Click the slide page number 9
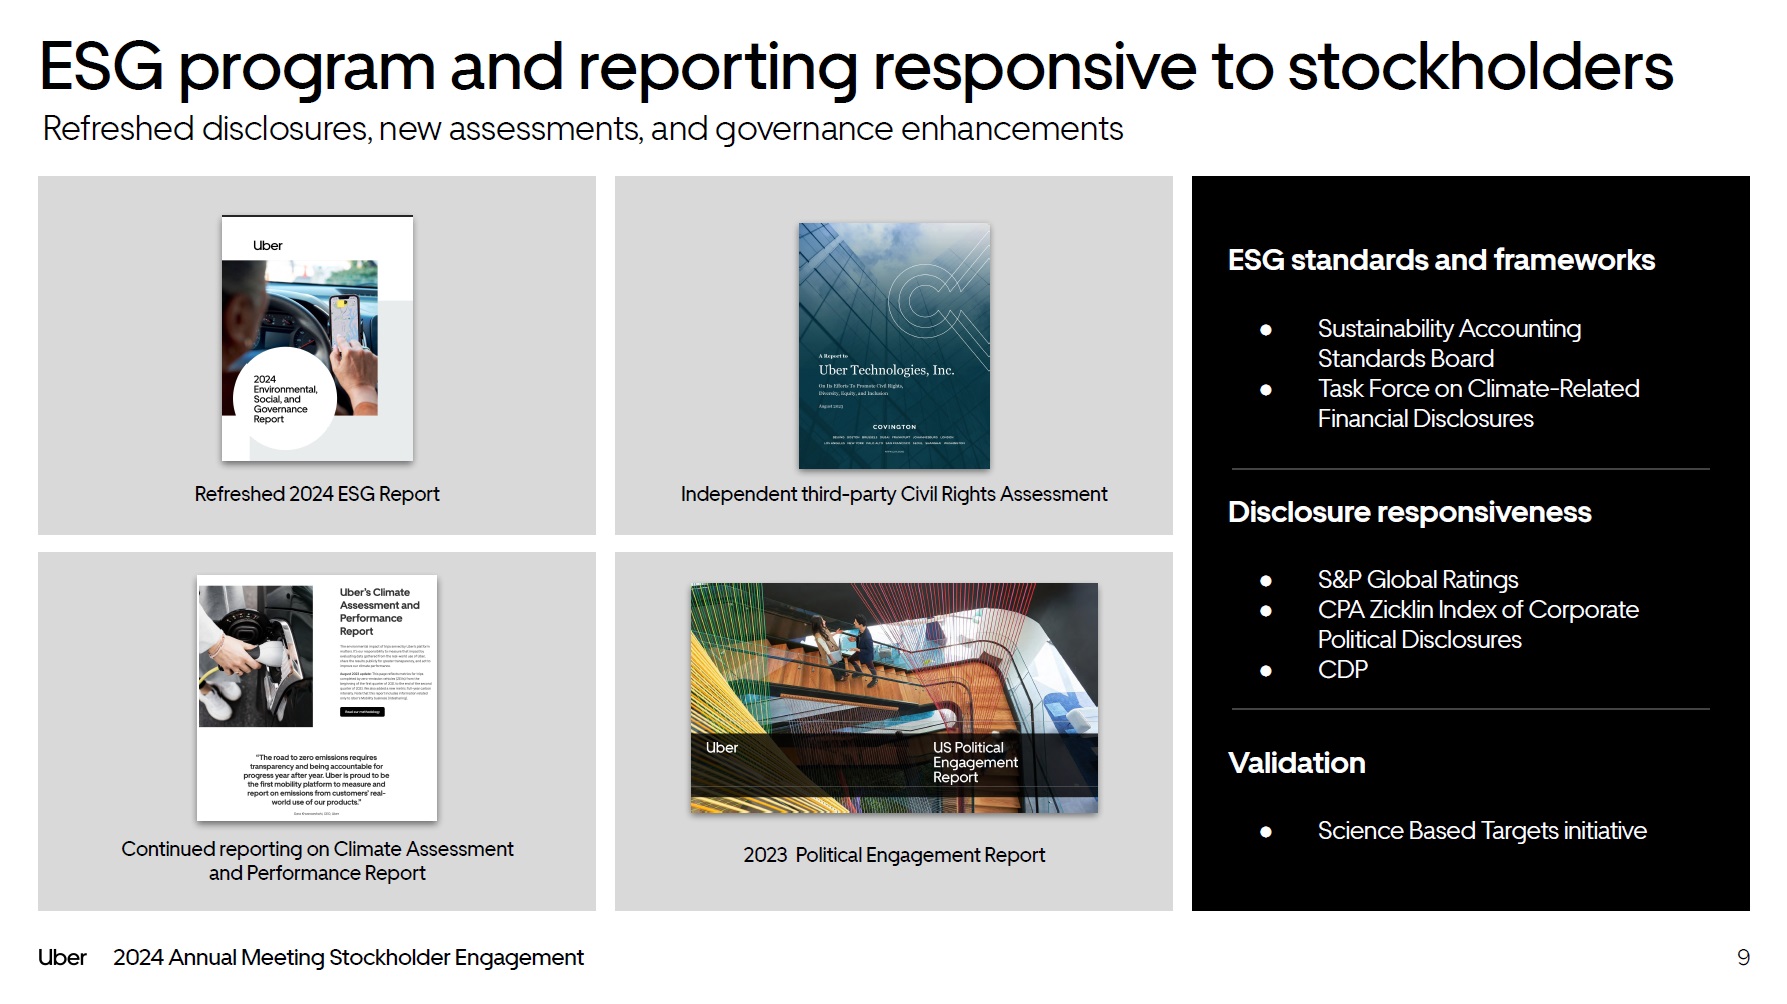The image size is (1787, 1004). point(1743,958)
